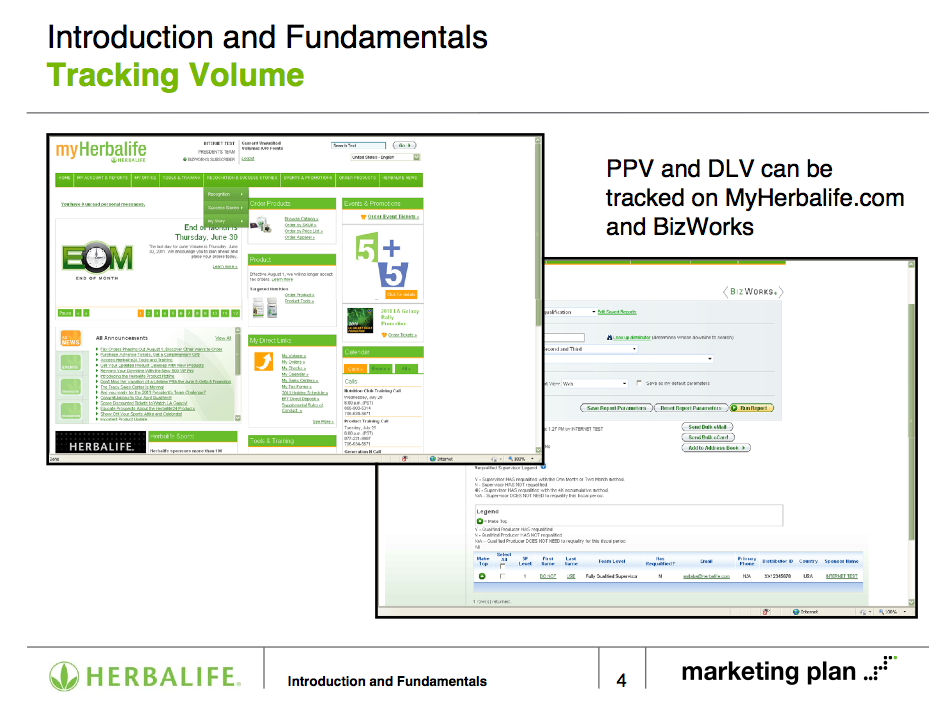Open the MY ACCOUNT & REPORTS menu

(x=102, y=178)
